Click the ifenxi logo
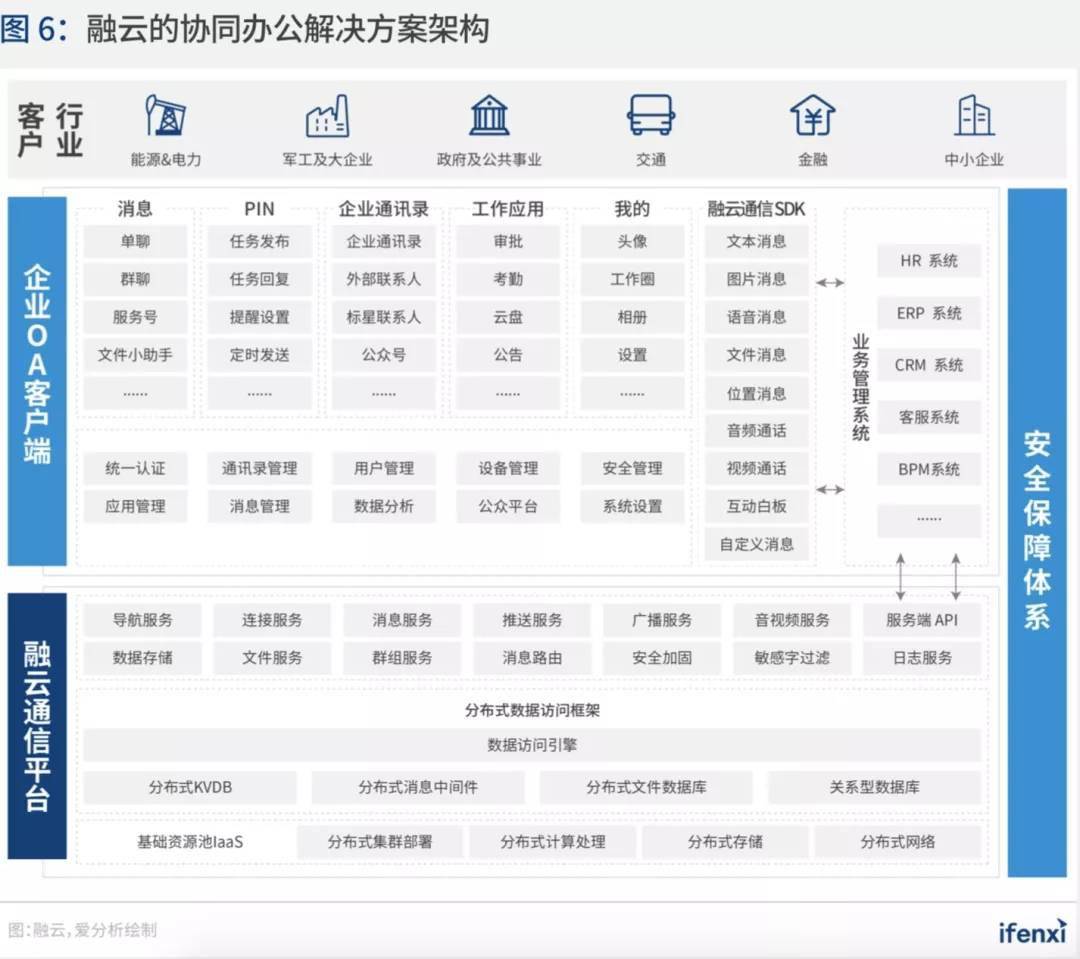The width and height of the screenshot is (1080, 959). [x=1032, y=931]
